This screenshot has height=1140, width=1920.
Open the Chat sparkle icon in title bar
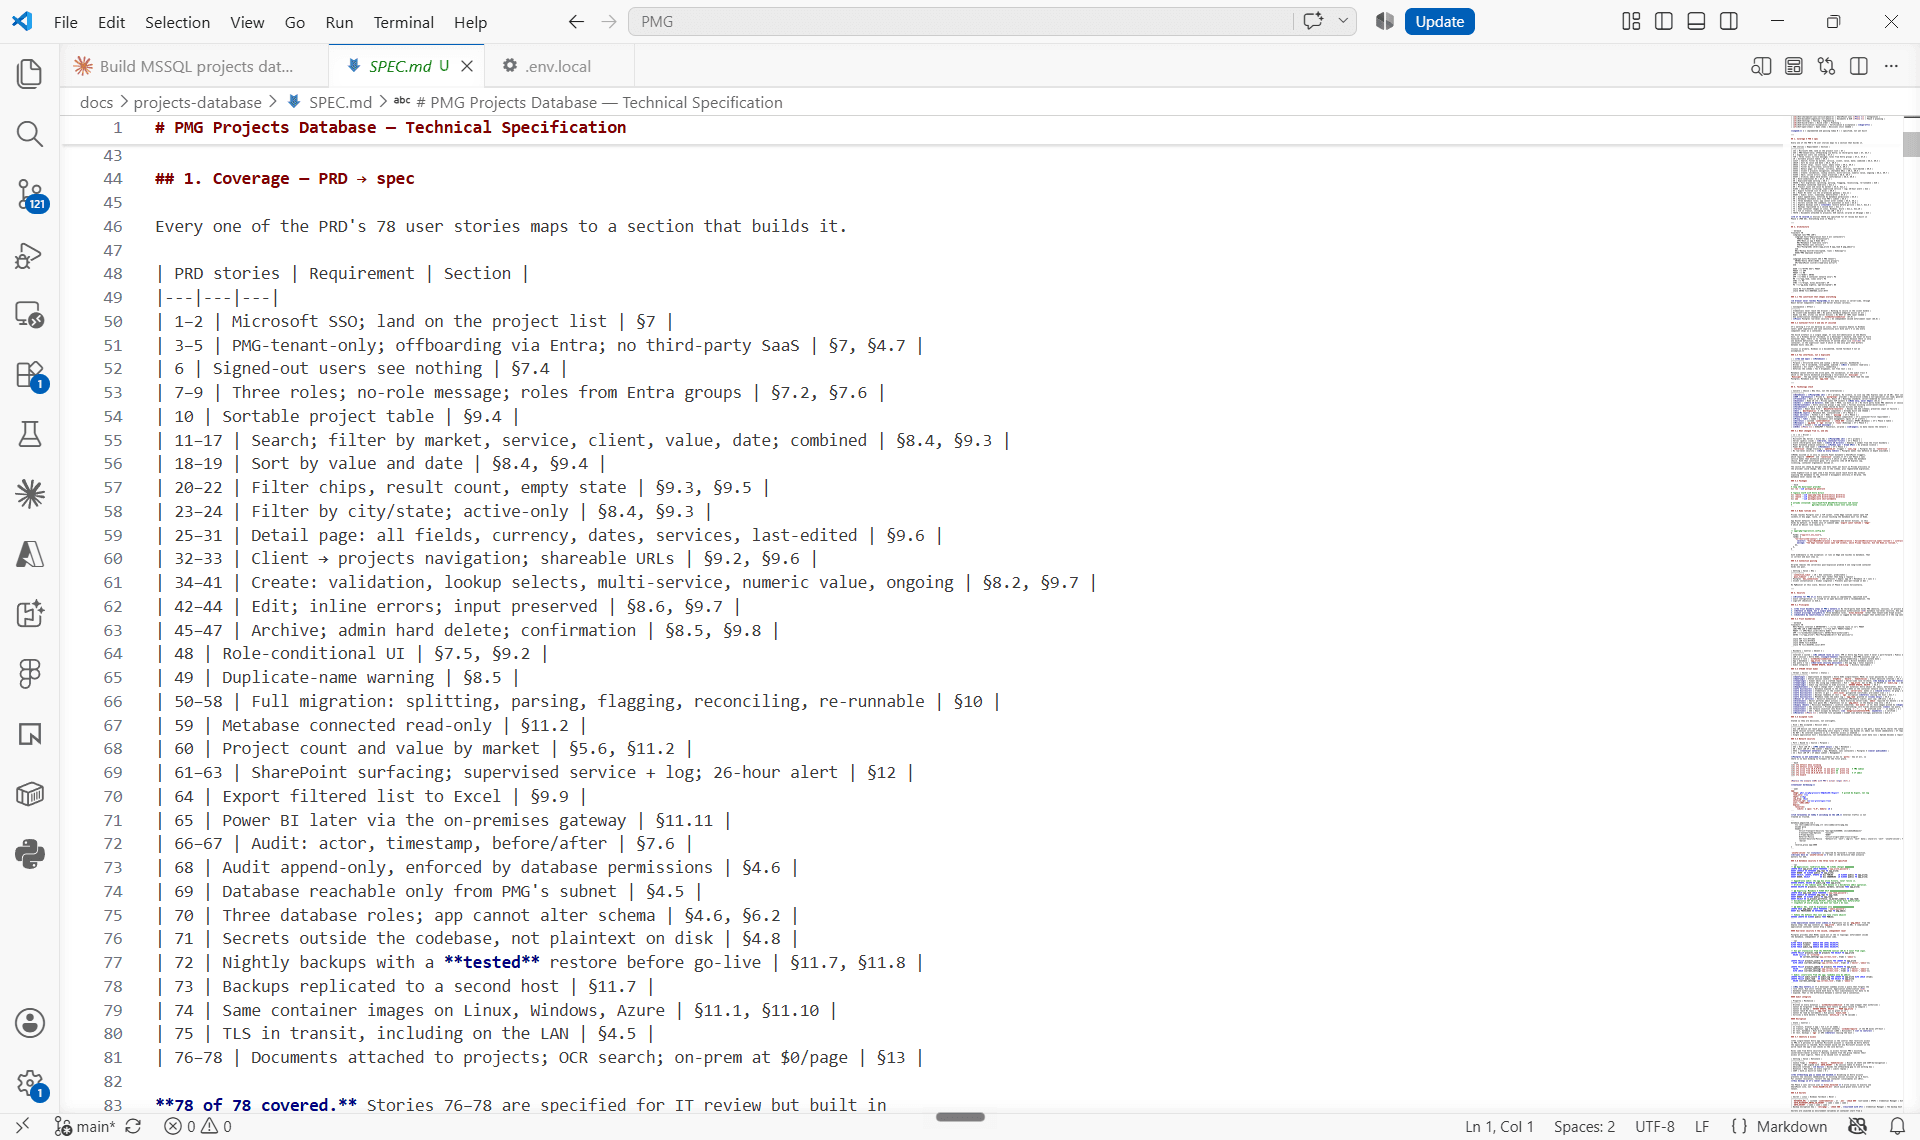coord(1313,22)
